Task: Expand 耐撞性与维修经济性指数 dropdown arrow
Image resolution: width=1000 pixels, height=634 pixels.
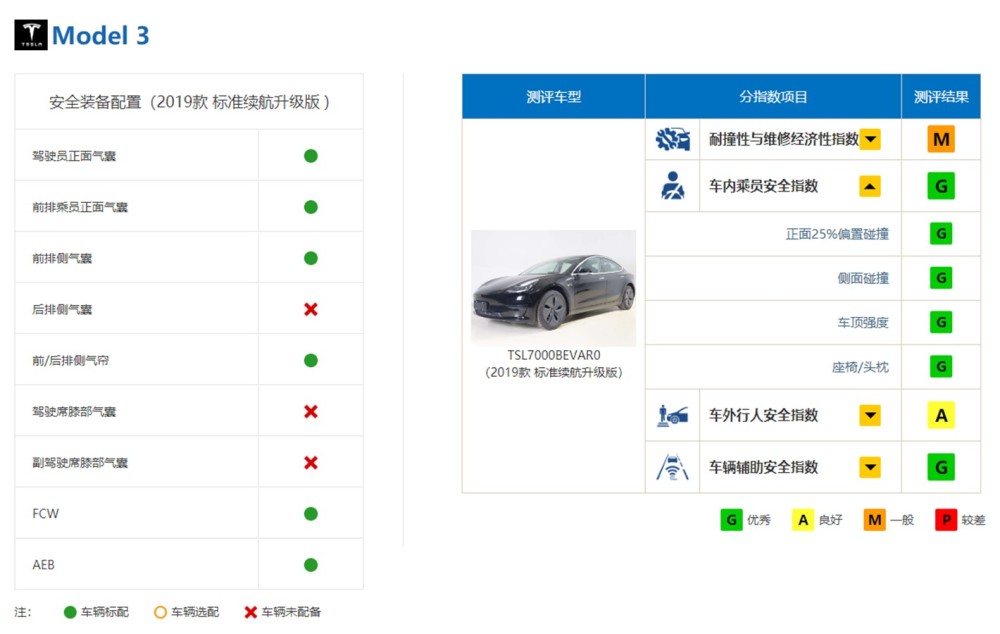Action: 870,139
